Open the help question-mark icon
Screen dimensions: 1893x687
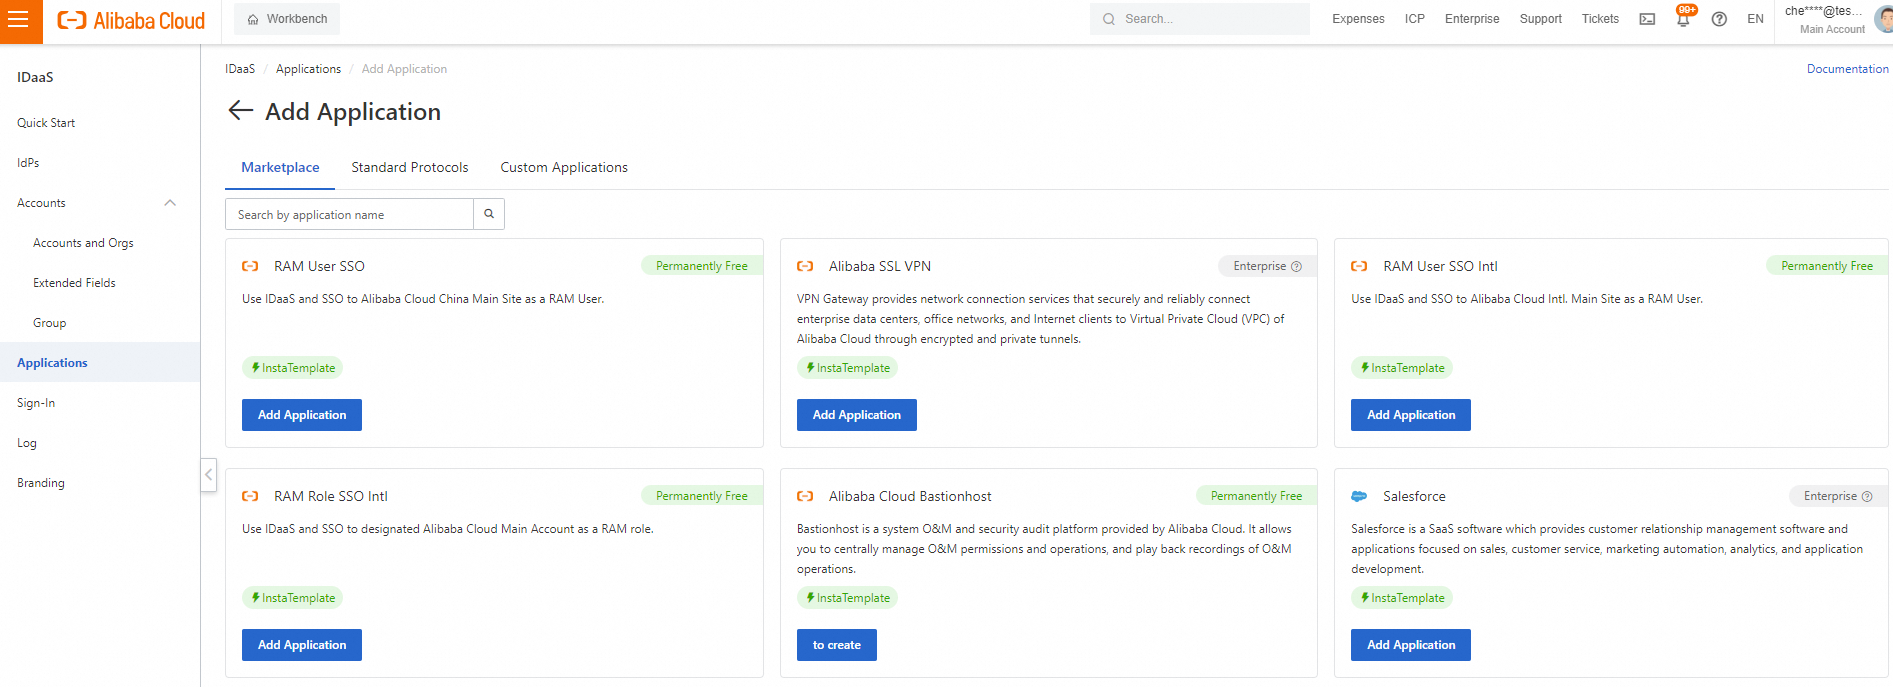click(x=1719, y=19)
